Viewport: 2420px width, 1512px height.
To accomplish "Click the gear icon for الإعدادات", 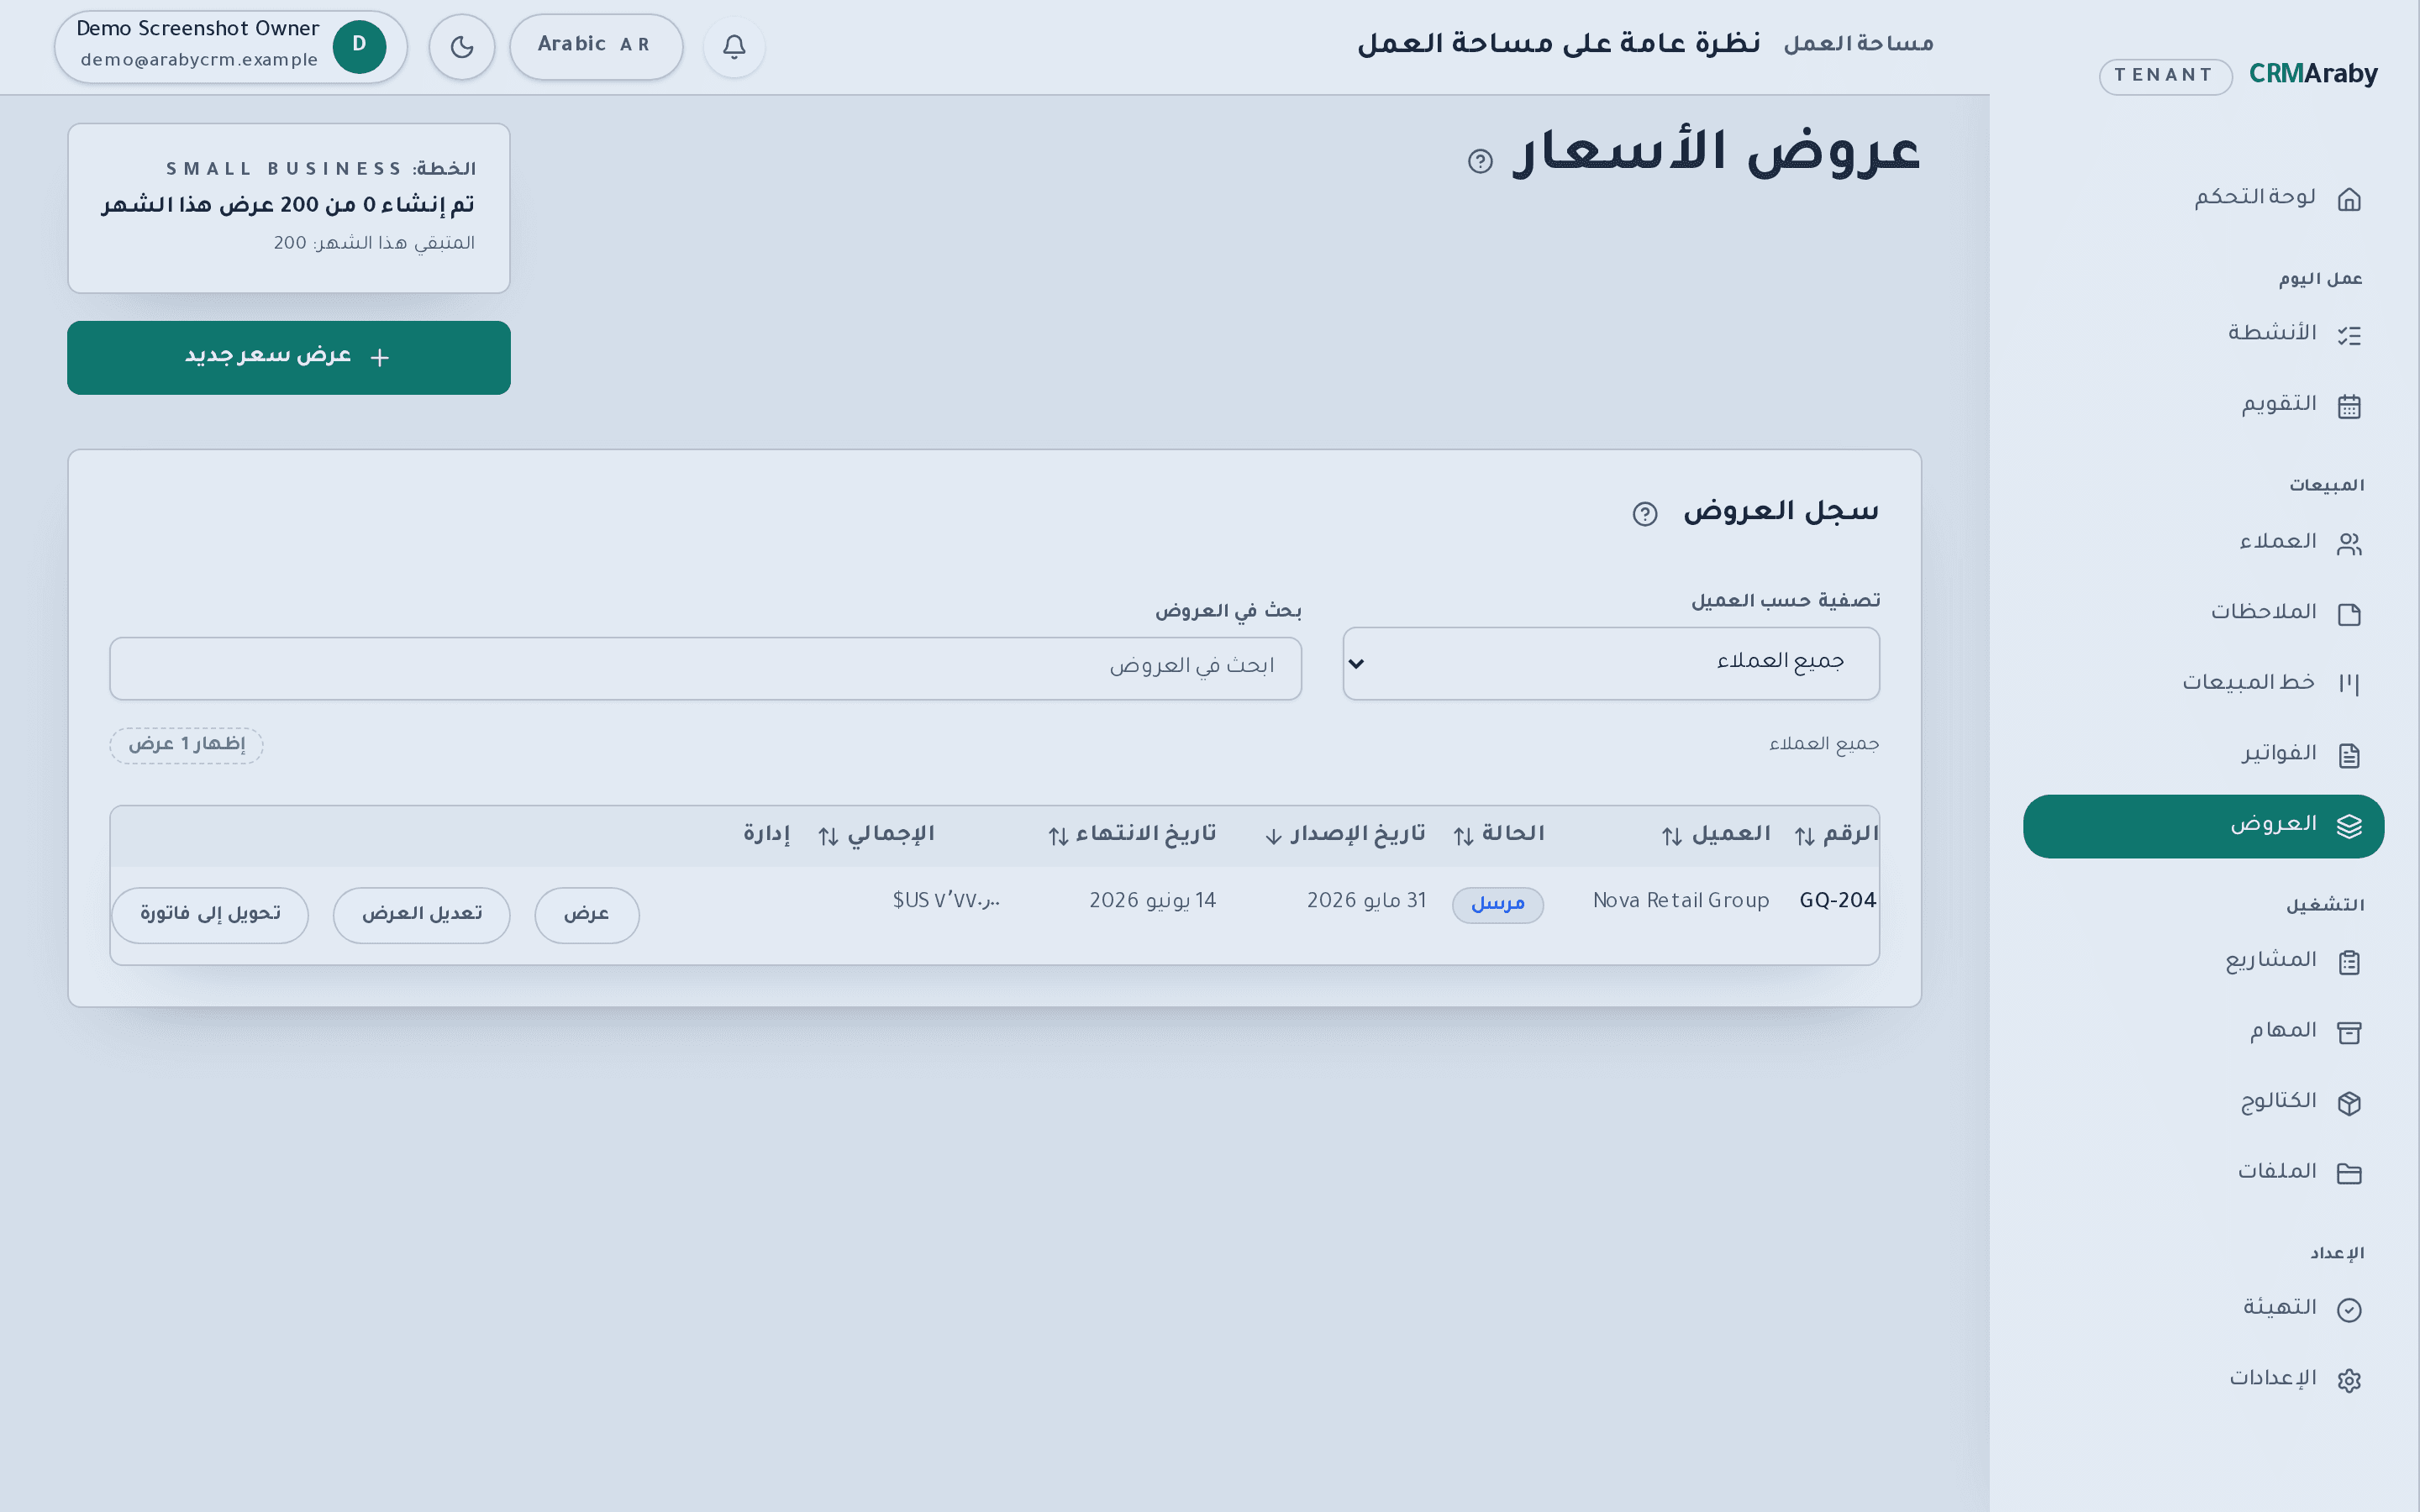I will pos(2349,1380).
